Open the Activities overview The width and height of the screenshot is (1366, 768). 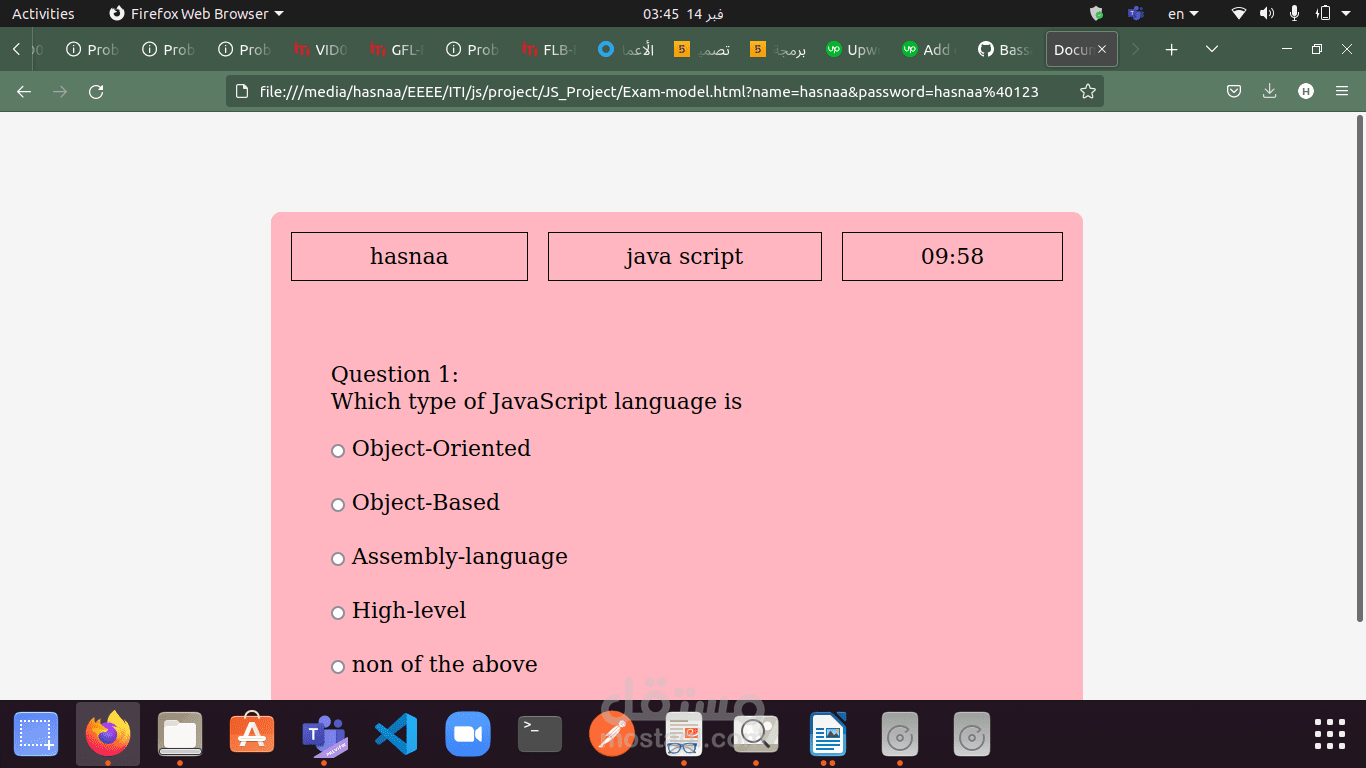tap(43, 14)
